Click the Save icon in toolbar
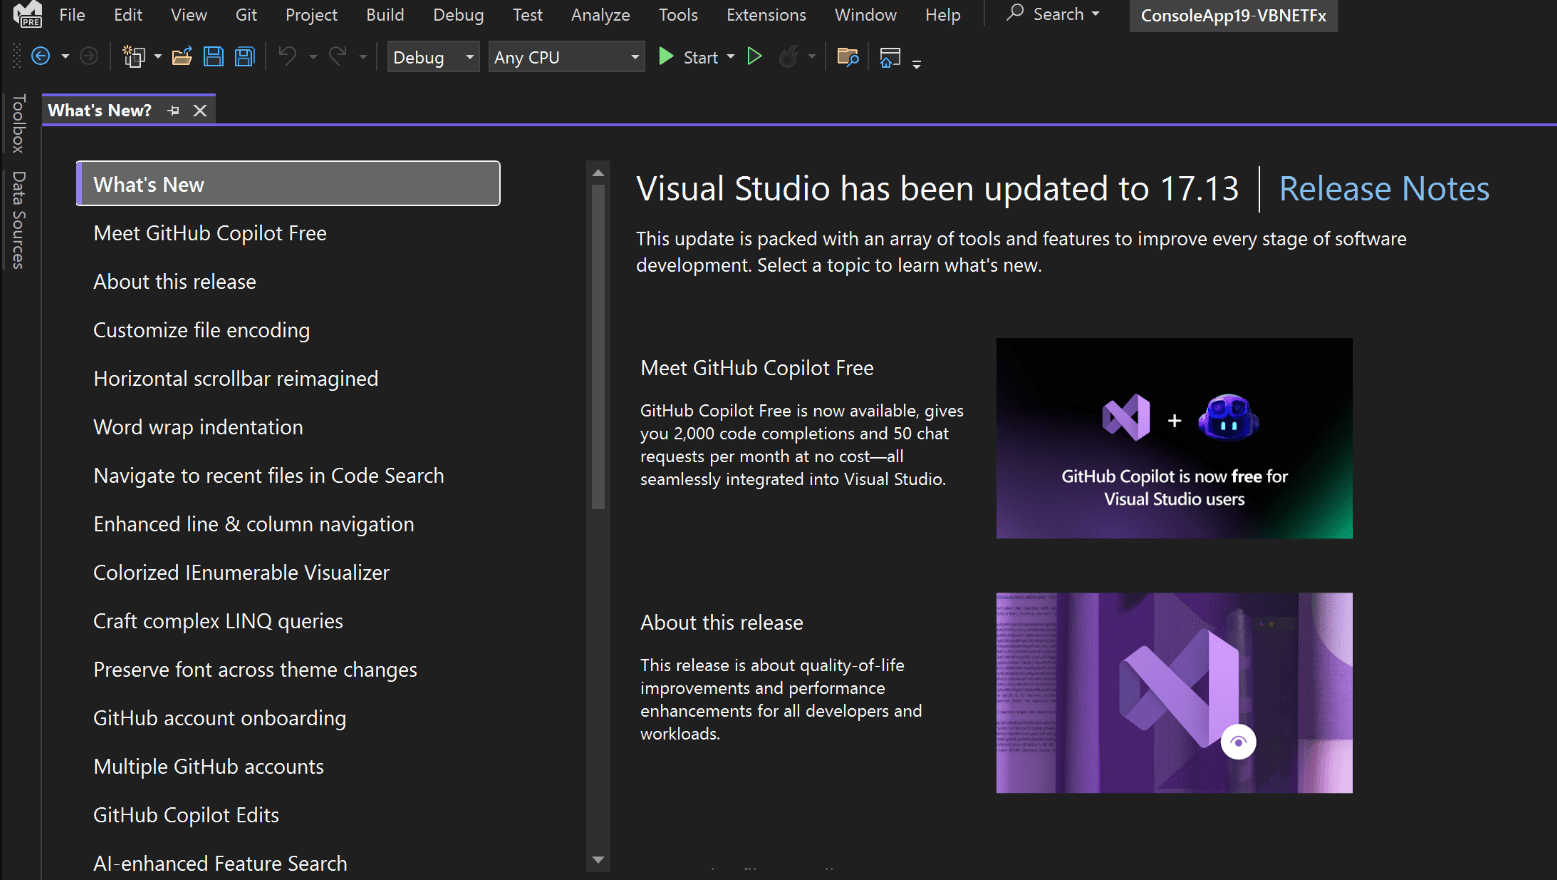This screenshot has height=880, width=1557. pos(213,57)
